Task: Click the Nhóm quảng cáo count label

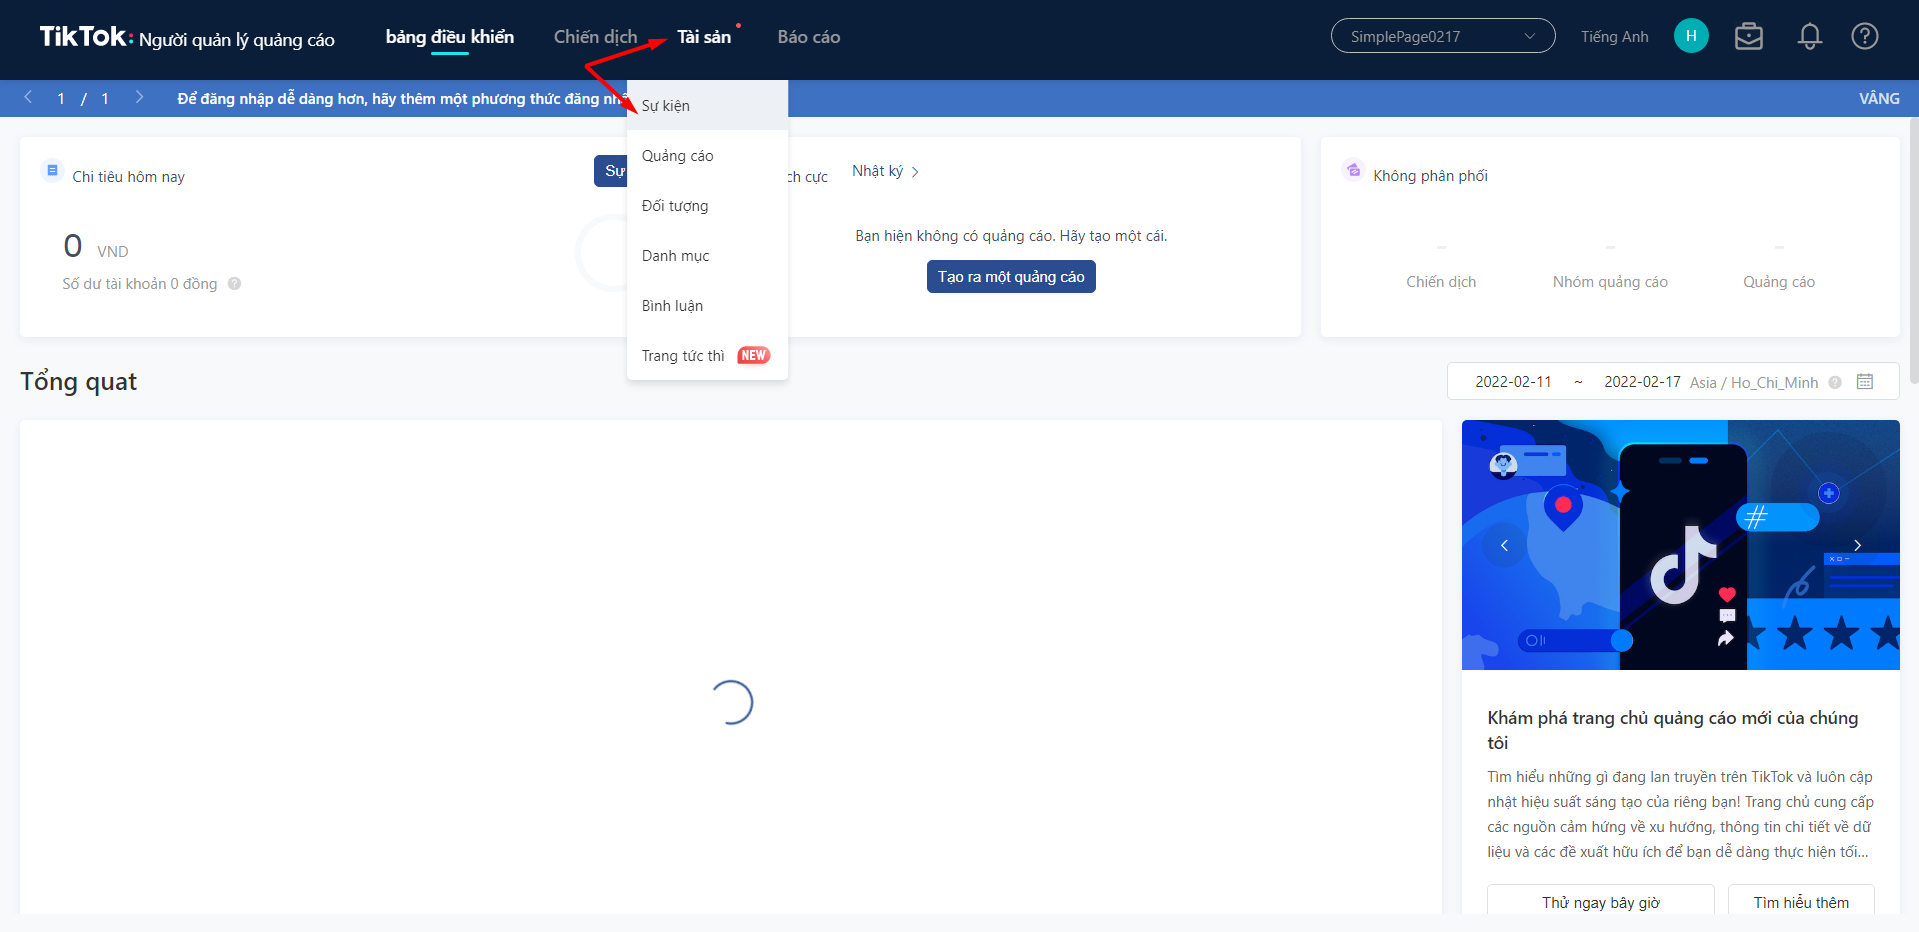Action: pos(1610,282)
